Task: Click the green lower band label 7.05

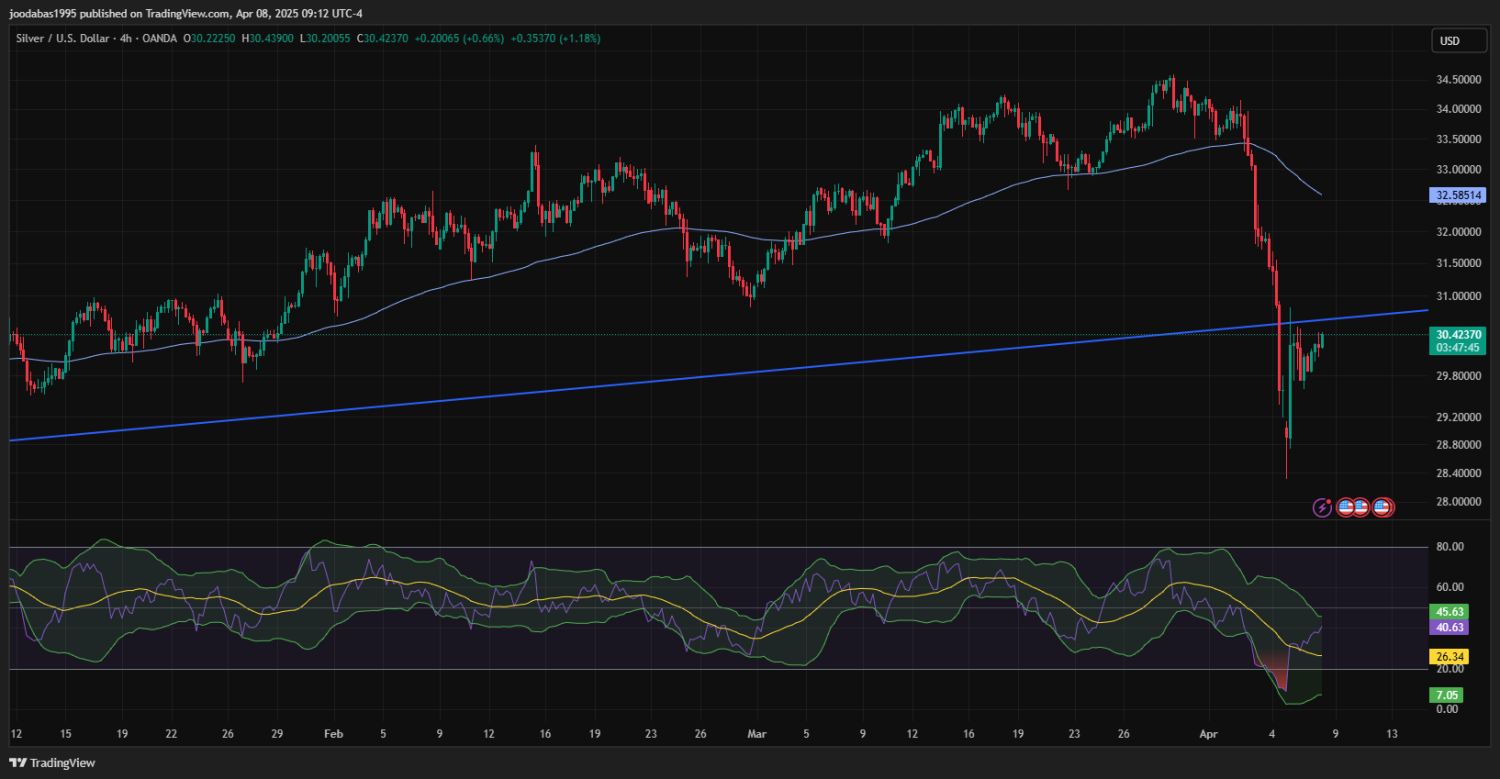Action: click(1449, 695)
